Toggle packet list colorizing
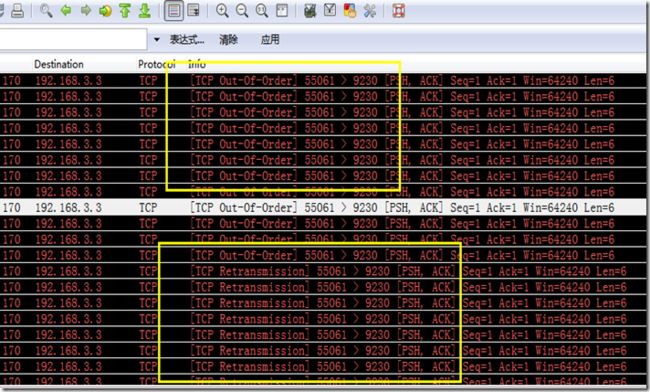This screenshot has height=392, width=650. tap(174, 11)
